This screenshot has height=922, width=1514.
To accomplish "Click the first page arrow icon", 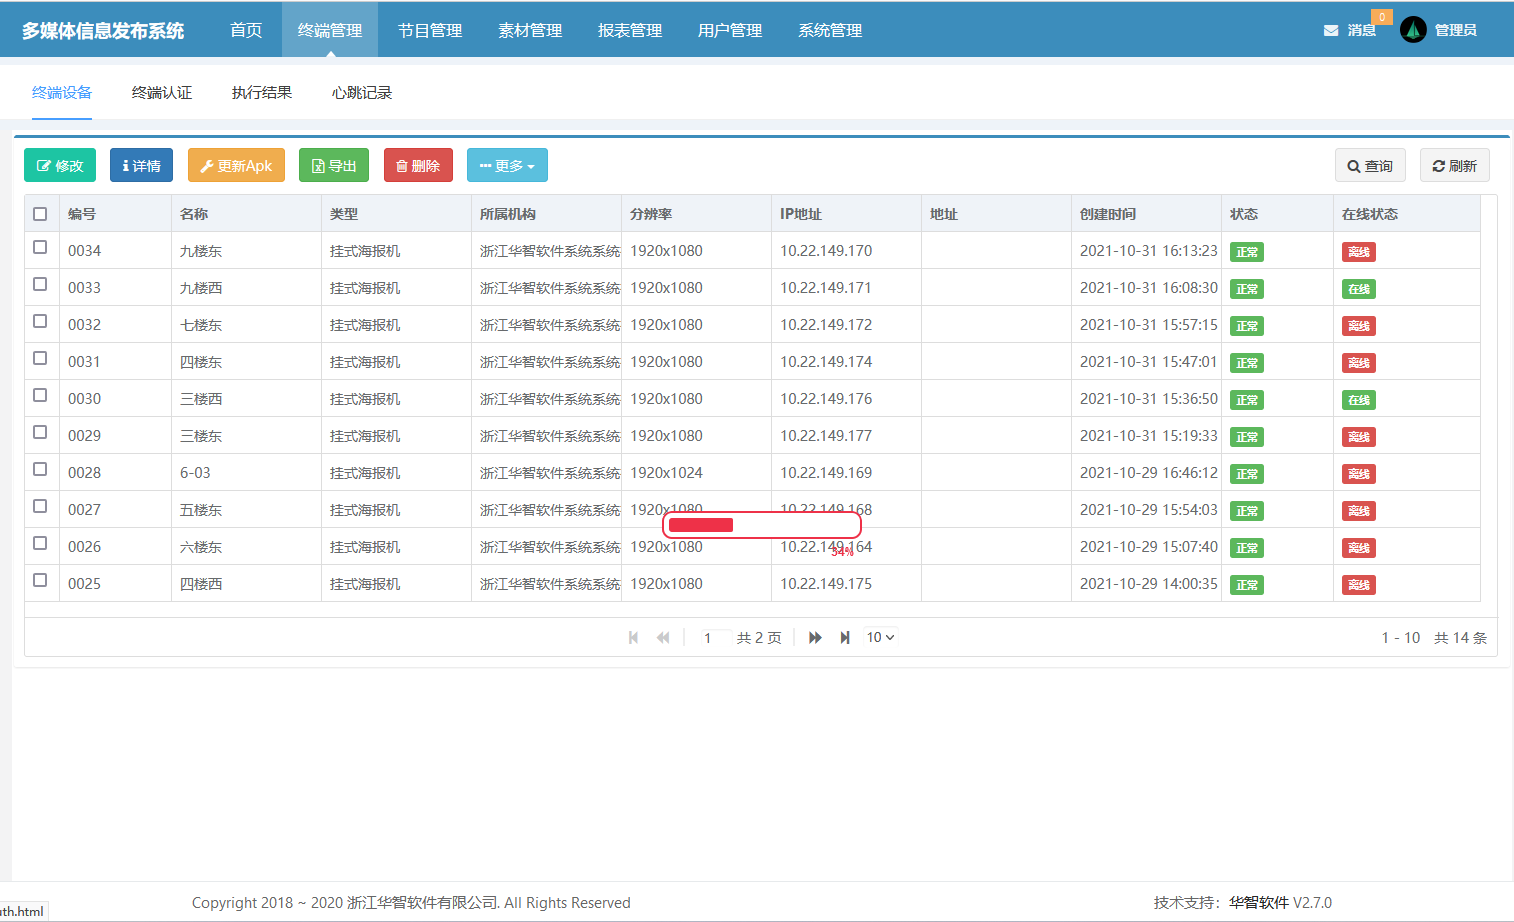I will point(633,638).
